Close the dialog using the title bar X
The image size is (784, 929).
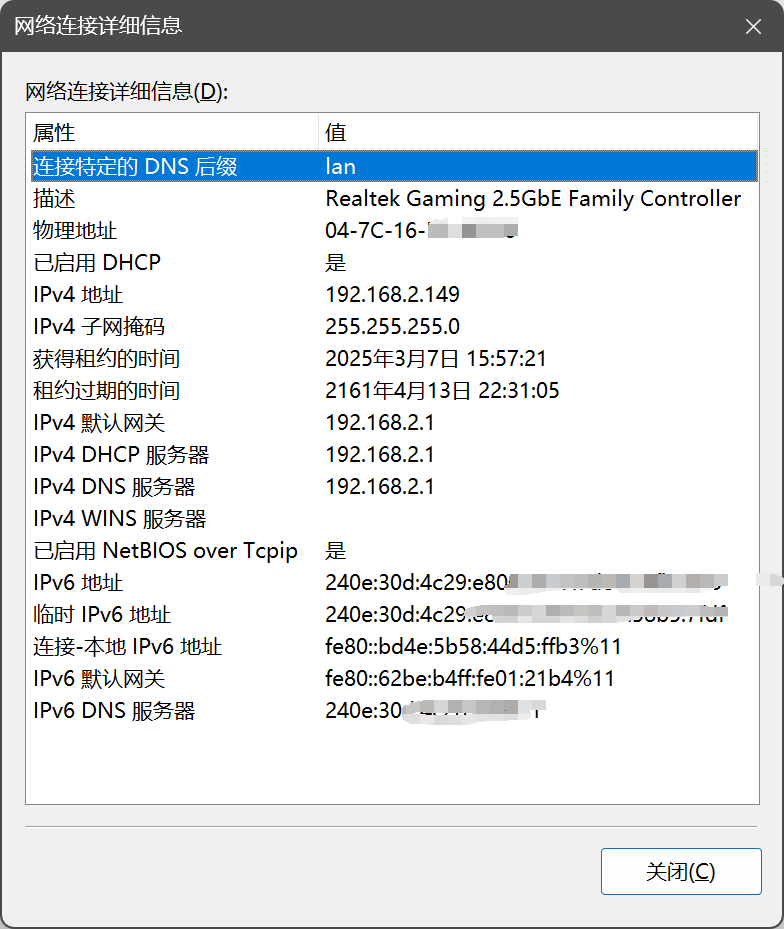pyautogui.click(x=753, y=27)
